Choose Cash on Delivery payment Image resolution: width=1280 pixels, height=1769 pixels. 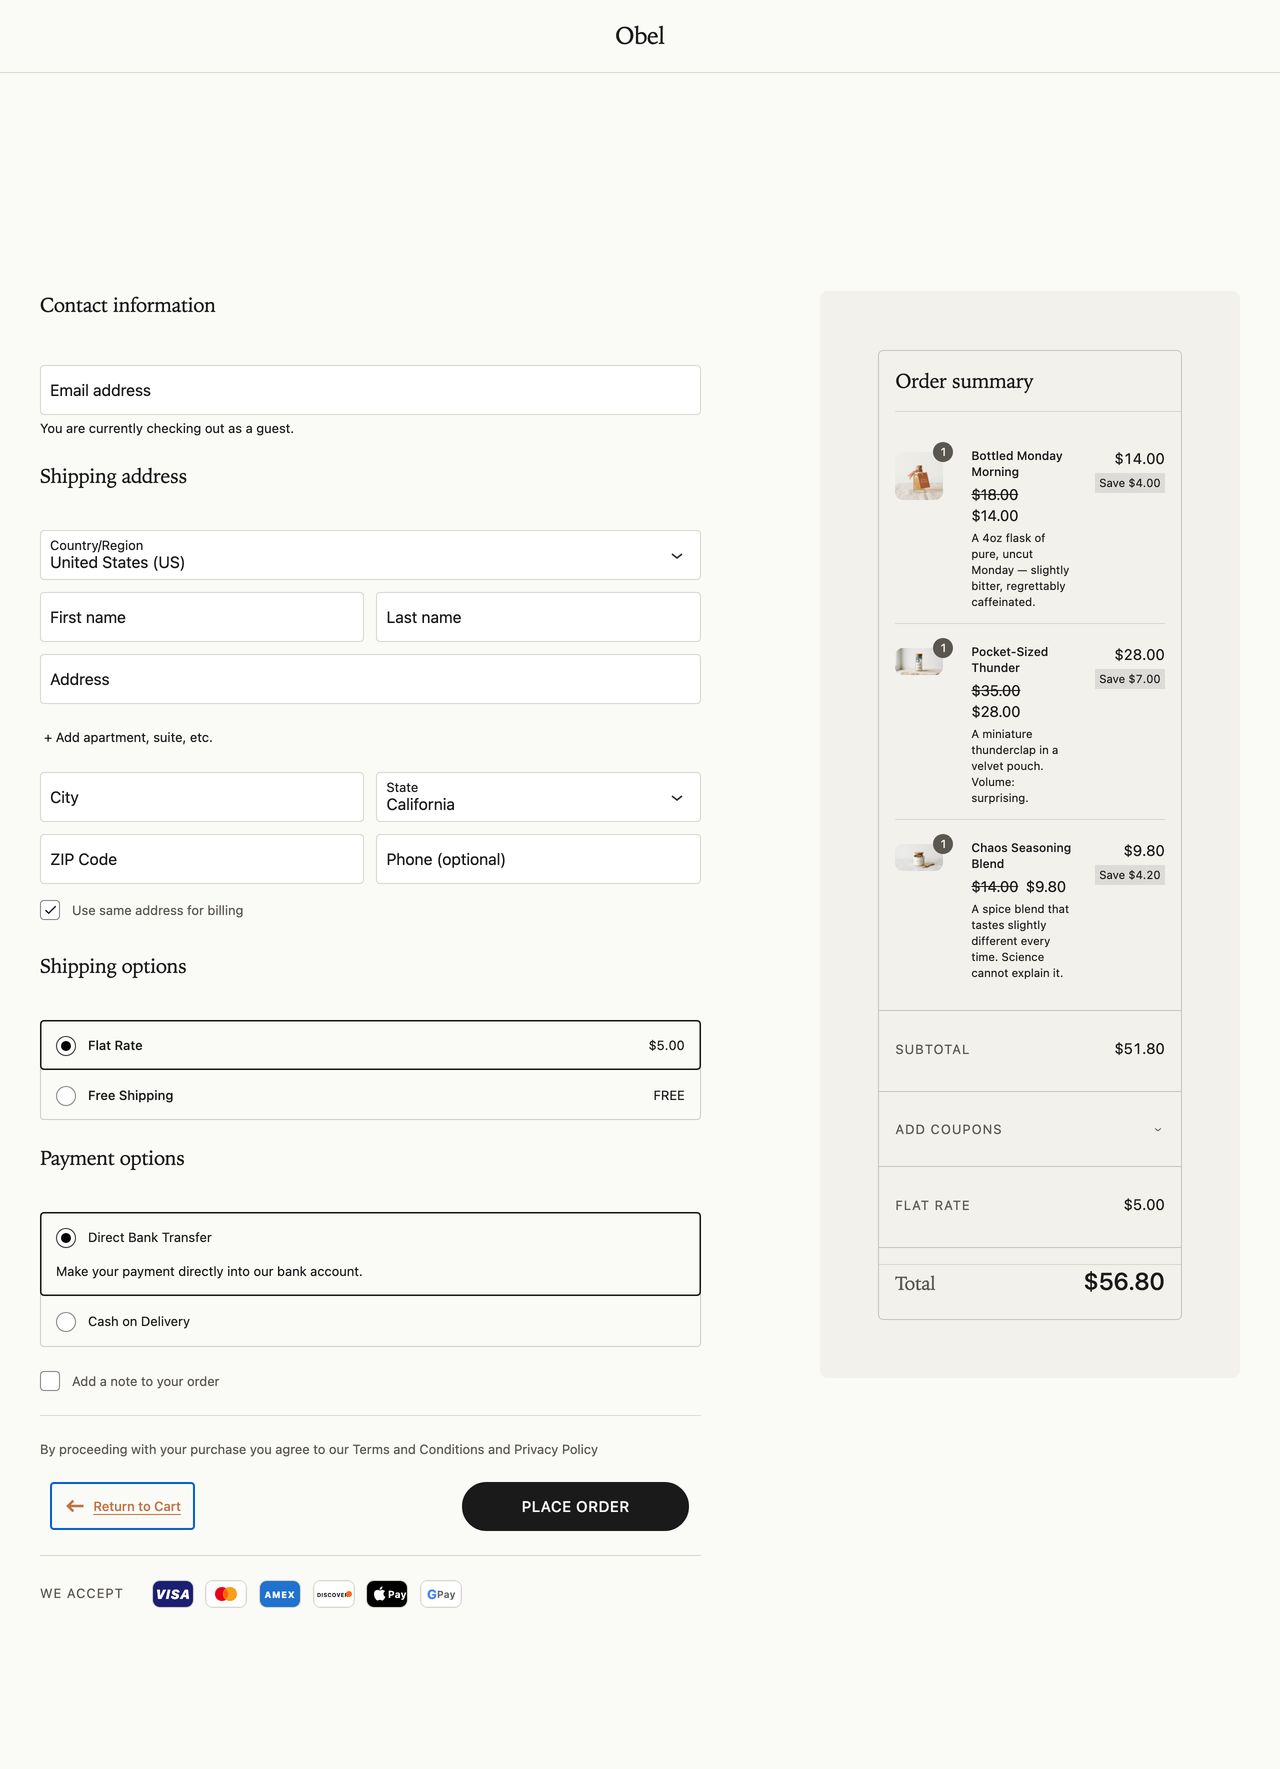[66, 1322]
